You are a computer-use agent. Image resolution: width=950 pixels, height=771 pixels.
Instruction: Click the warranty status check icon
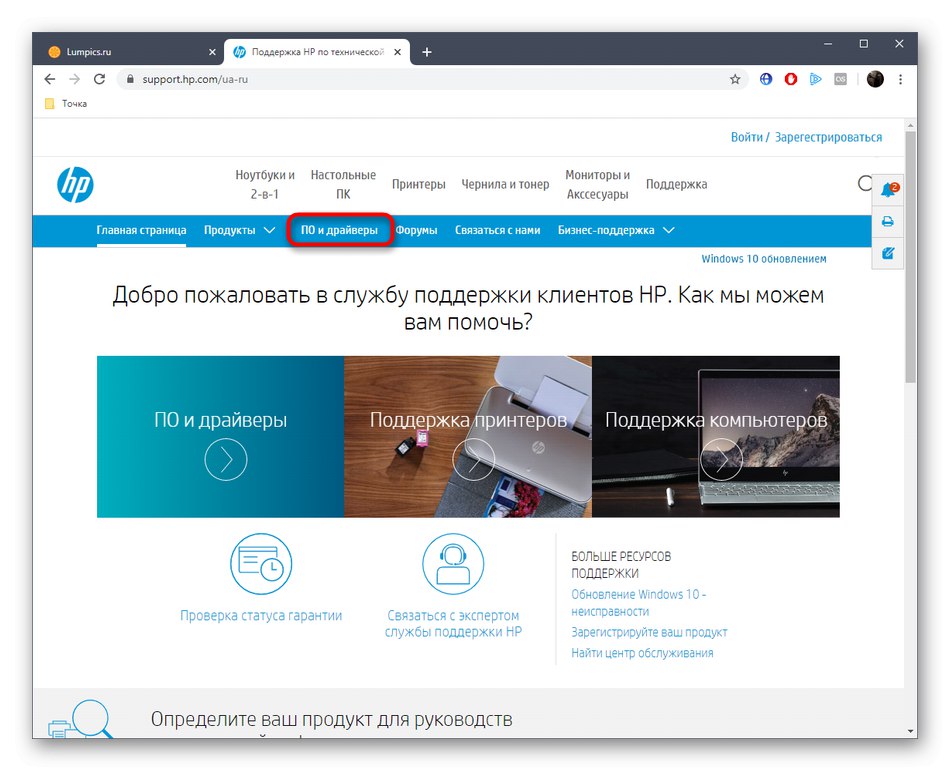[x=261, y=564]
